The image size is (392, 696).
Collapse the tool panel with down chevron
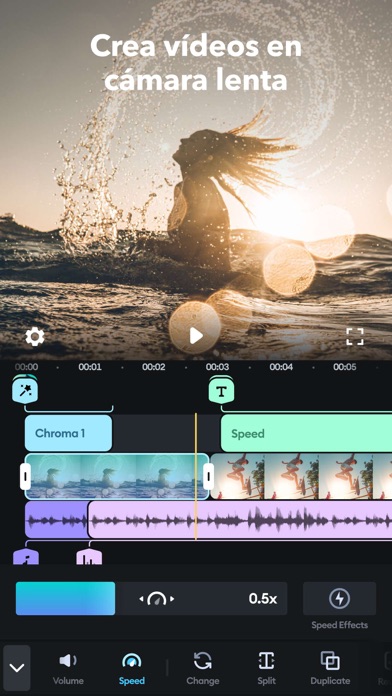click(17, 668)
